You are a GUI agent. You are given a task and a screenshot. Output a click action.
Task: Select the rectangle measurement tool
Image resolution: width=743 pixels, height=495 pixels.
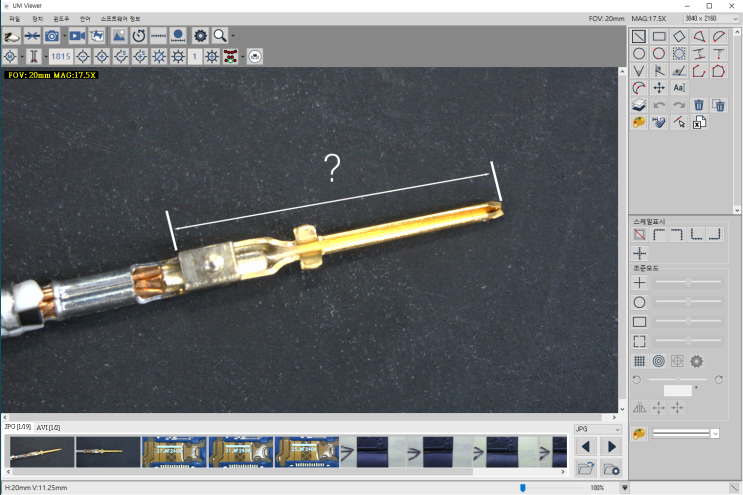659,36
